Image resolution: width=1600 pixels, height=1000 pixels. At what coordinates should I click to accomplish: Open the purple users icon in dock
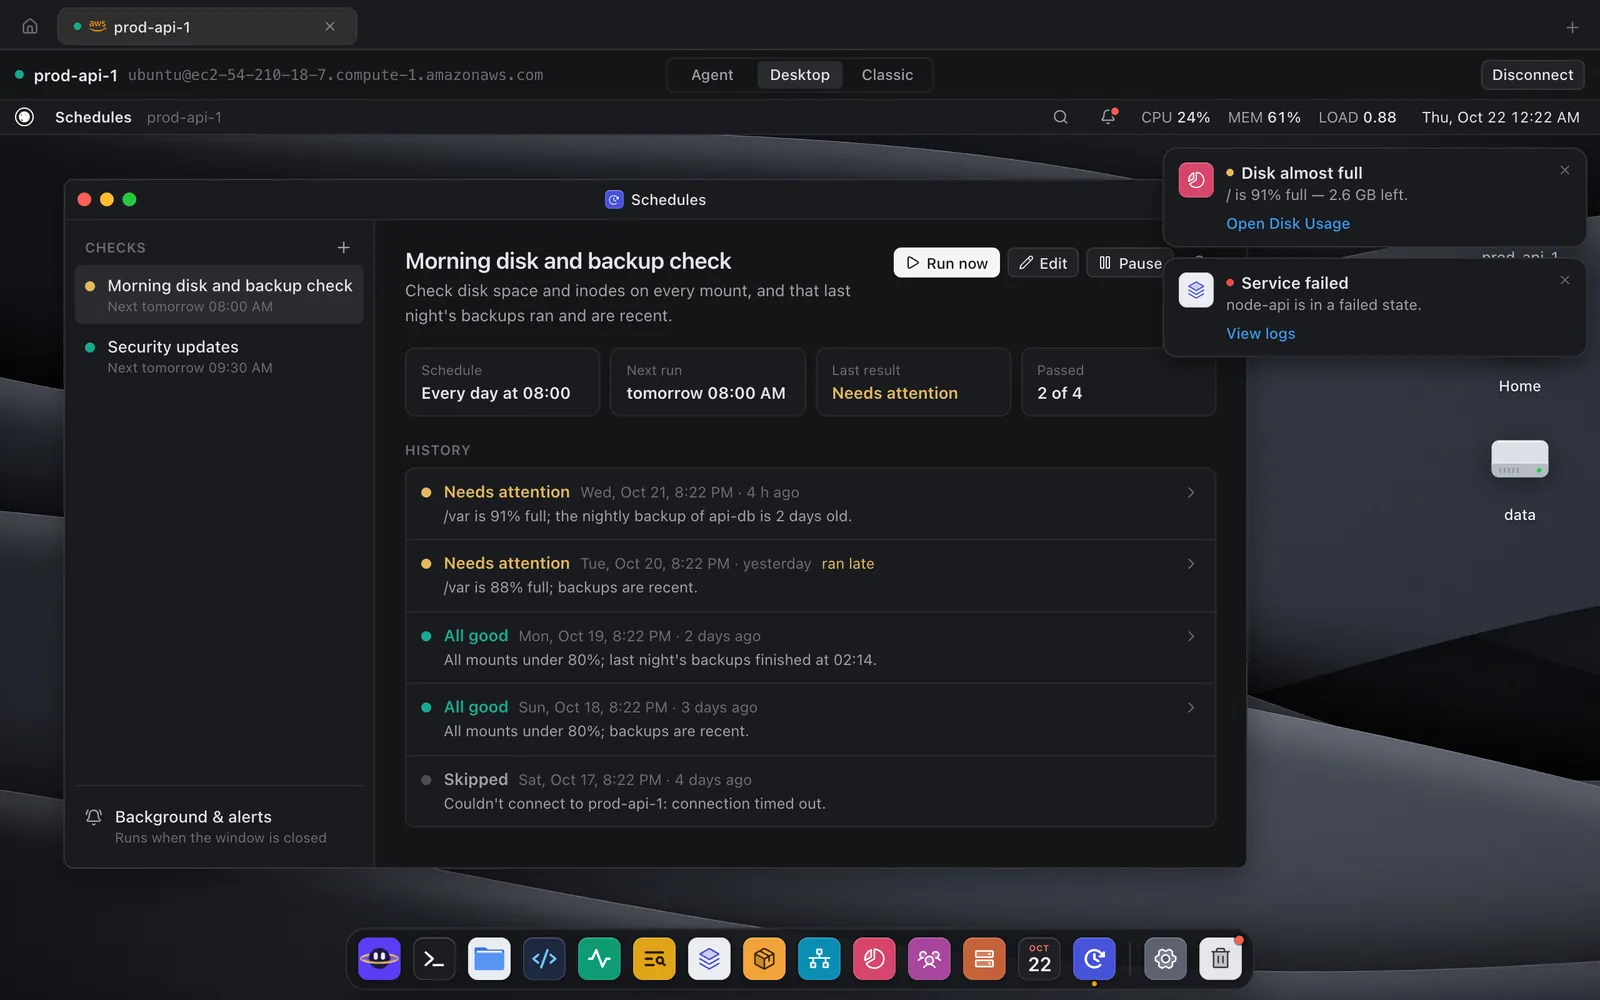pyautogui.click(x=929, y=959)
